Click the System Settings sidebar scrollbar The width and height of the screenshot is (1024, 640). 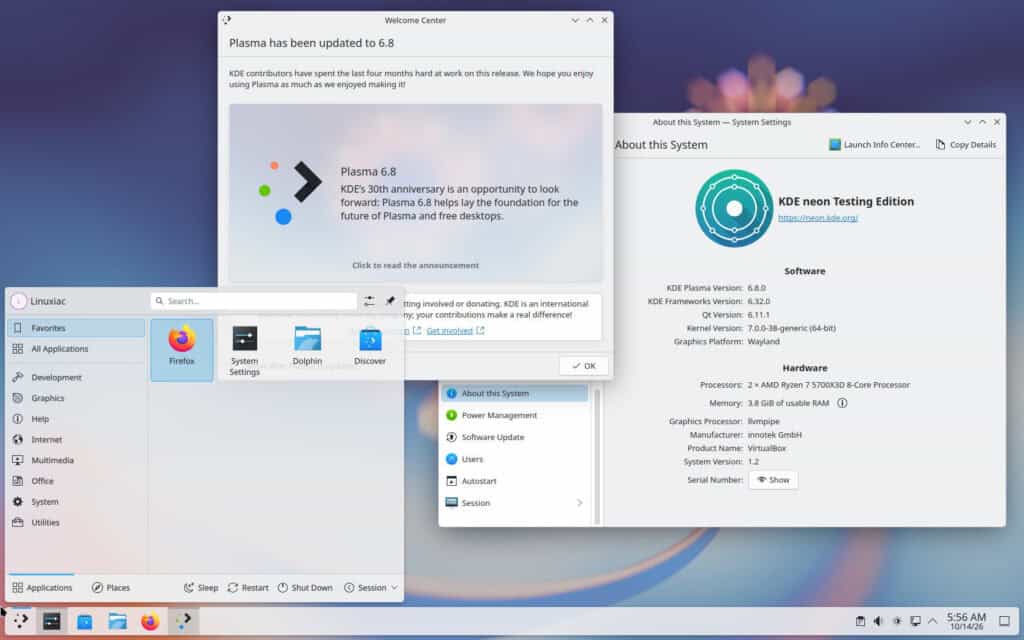(596, 455)
